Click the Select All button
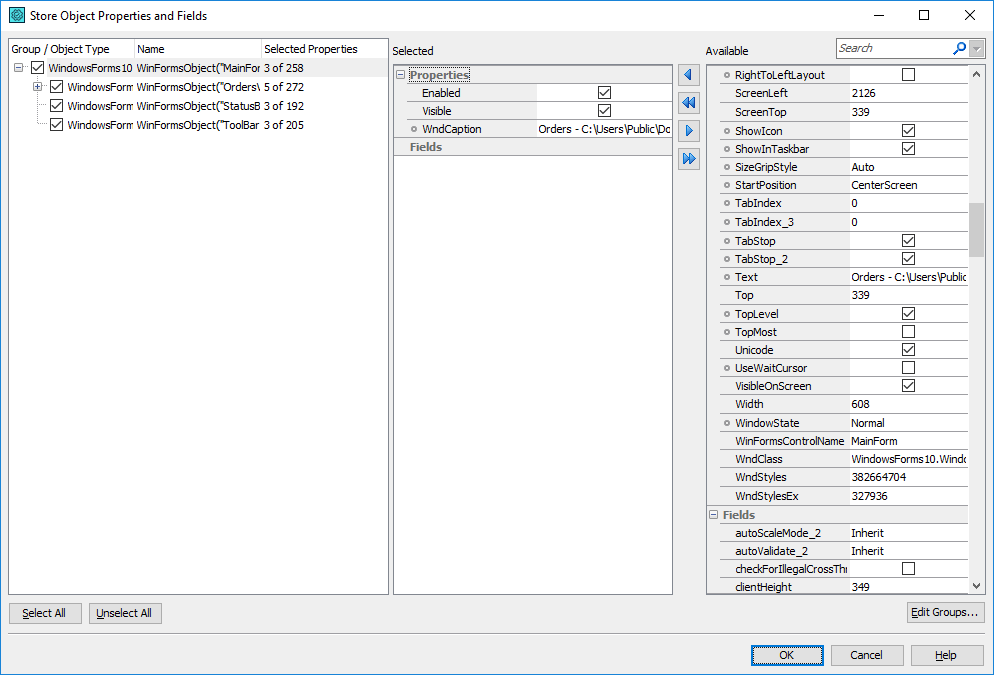This screenshot has height=675, width=994. pyautogui.click(x=45, y=613)
